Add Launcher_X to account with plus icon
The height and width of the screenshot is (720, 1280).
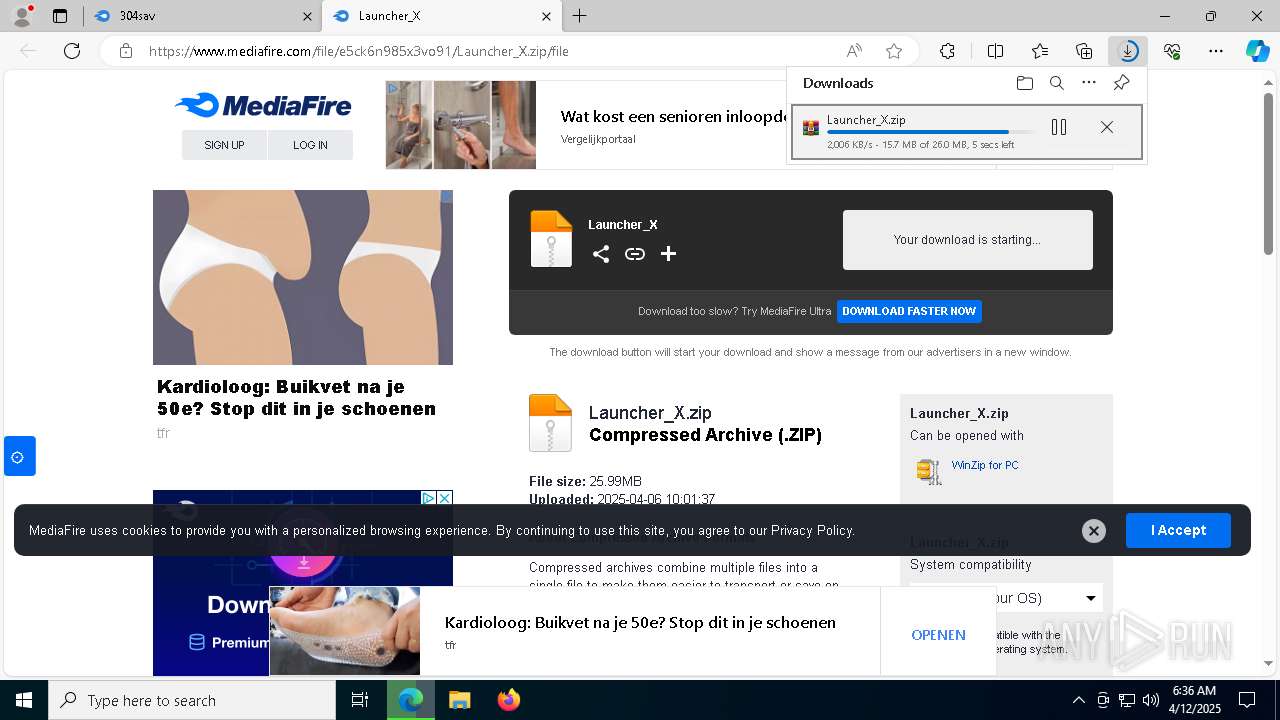click(x=668, y=254)
